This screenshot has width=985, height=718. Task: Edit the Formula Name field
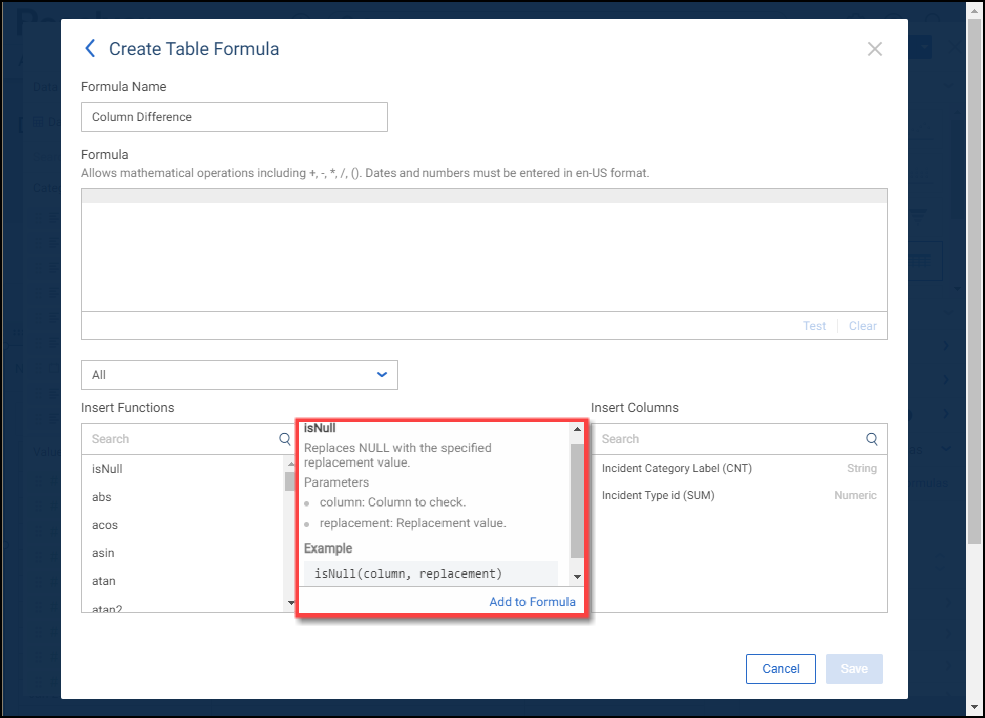(234, 117)
